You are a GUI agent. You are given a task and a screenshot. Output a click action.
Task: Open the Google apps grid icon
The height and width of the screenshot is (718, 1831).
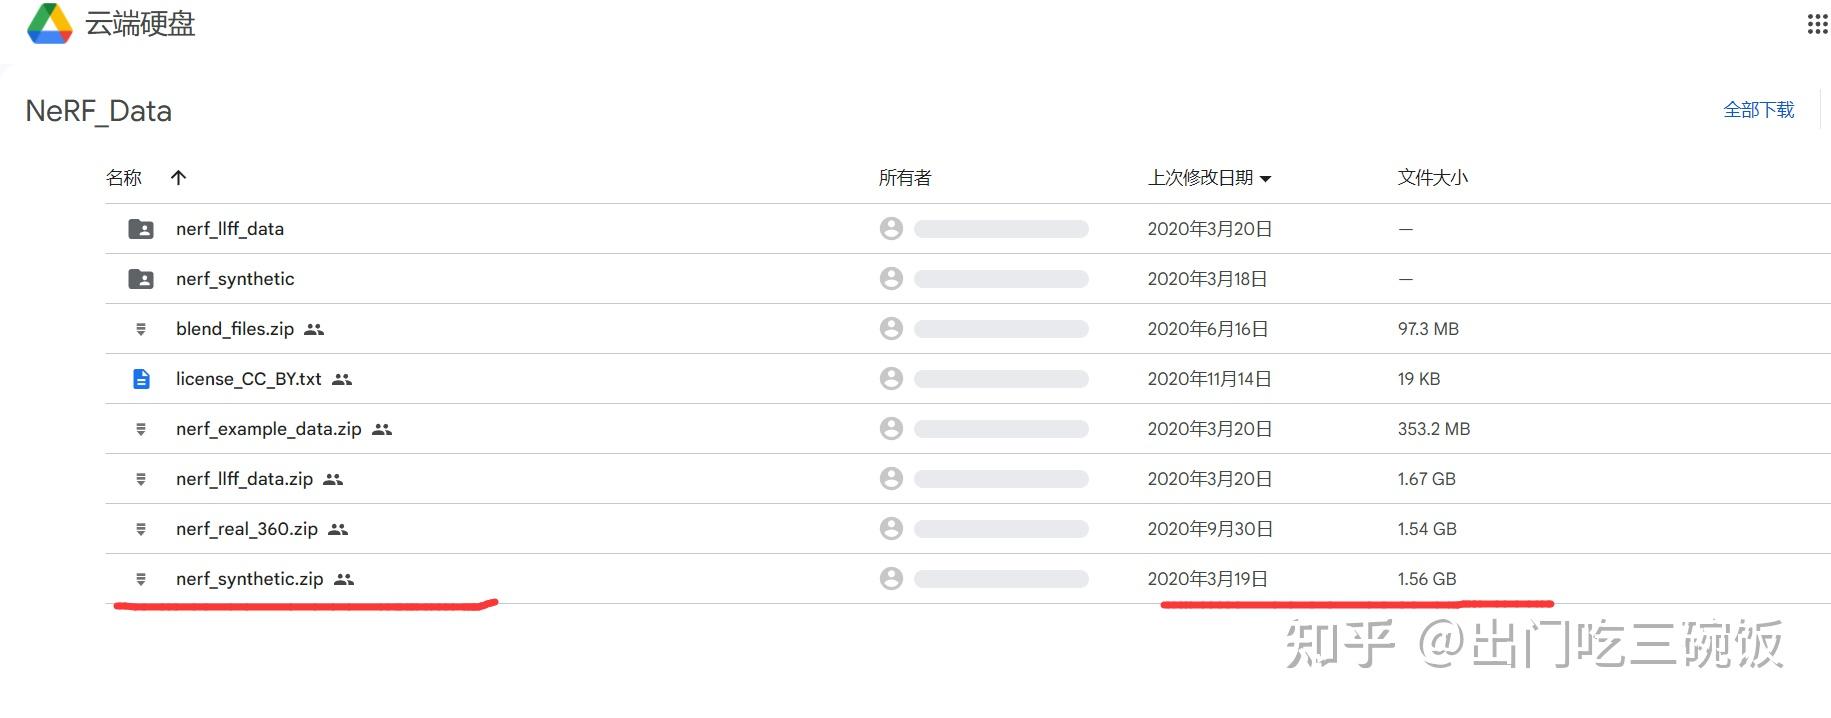[1817, 25]
